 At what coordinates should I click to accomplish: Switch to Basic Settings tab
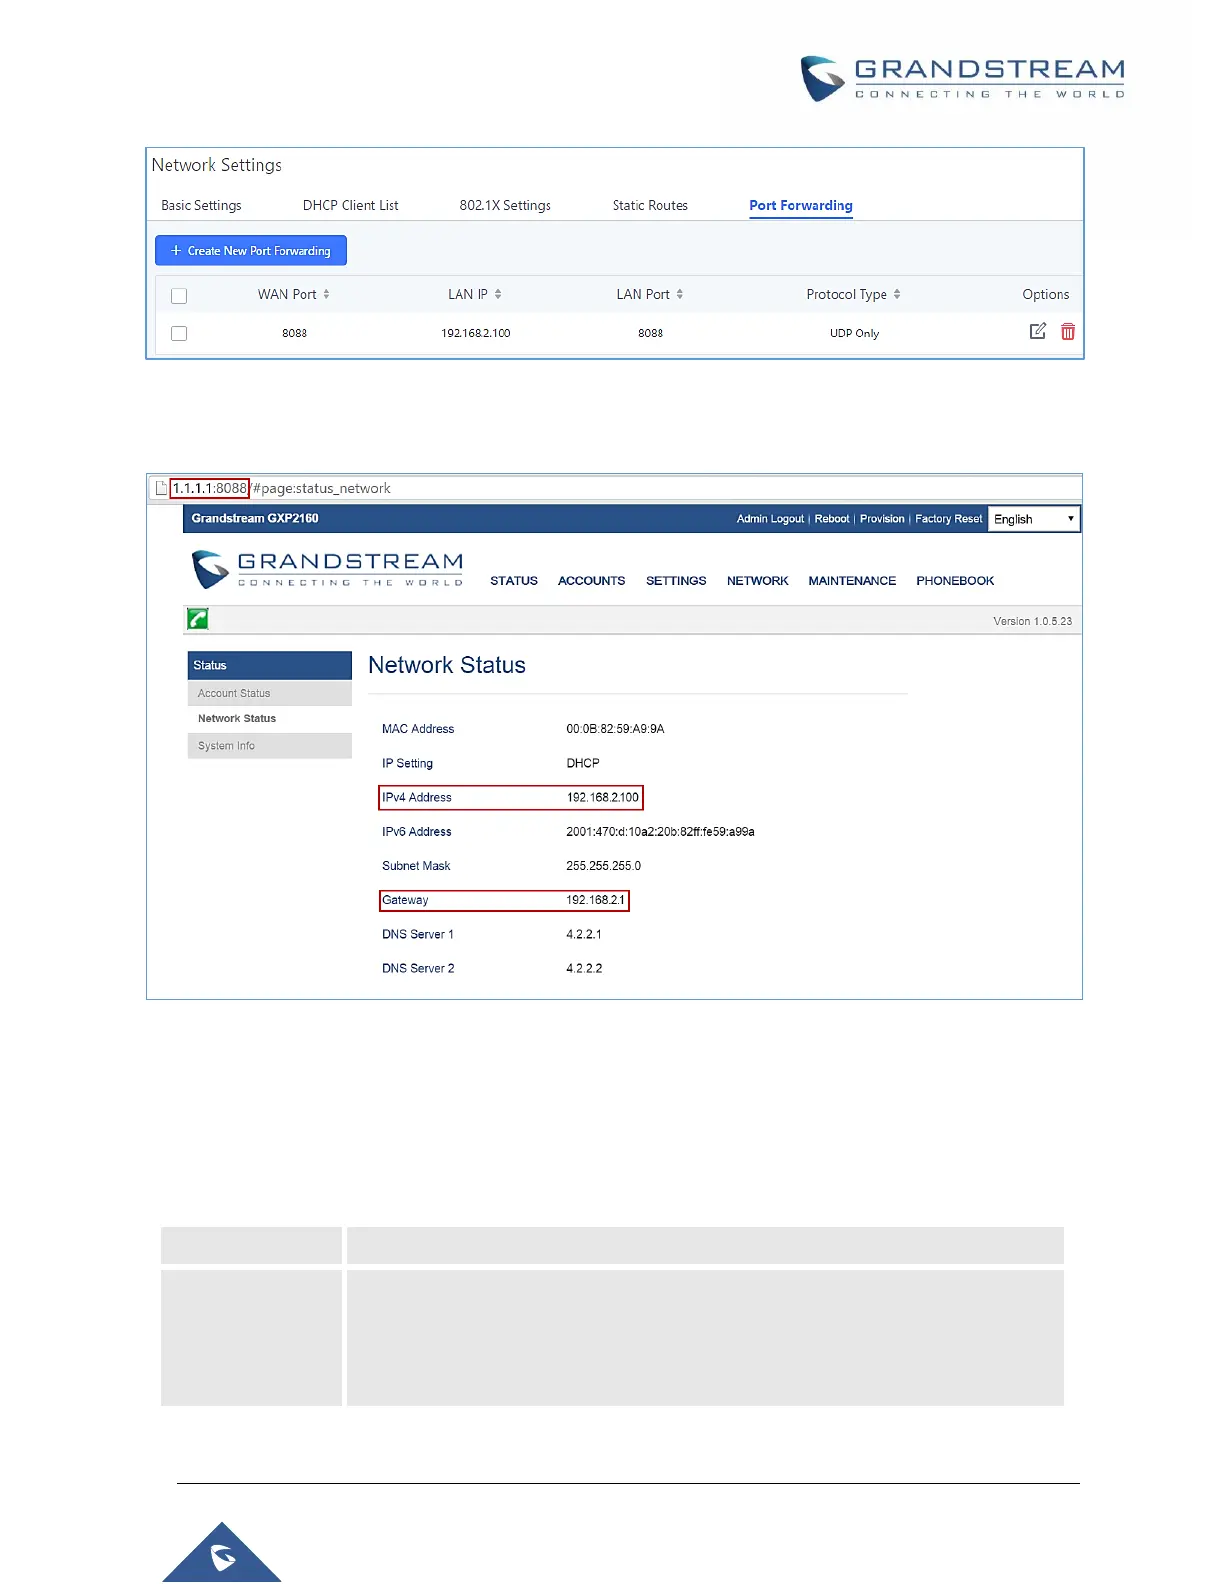click(201, 205)
